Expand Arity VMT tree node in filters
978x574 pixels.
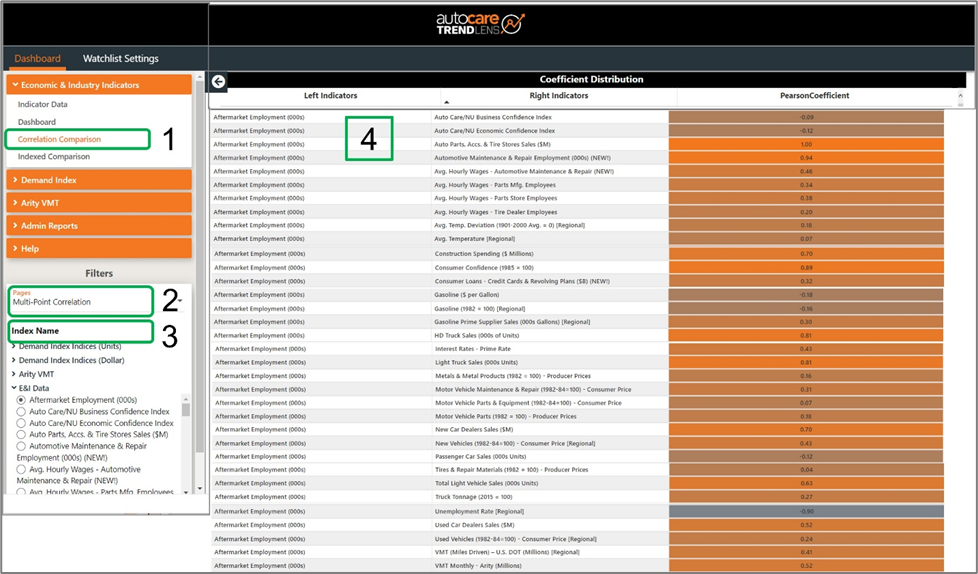[14, 374]
